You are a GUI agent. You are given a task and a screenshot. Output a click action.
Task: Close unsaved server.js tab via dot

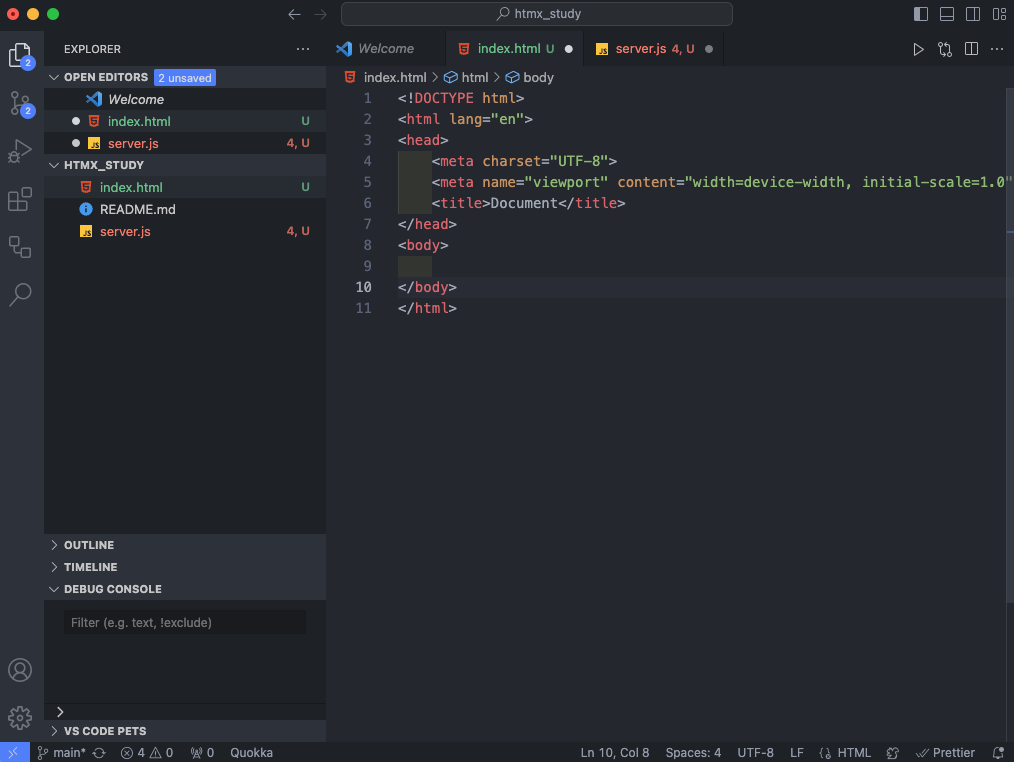(x=709, y=49)
